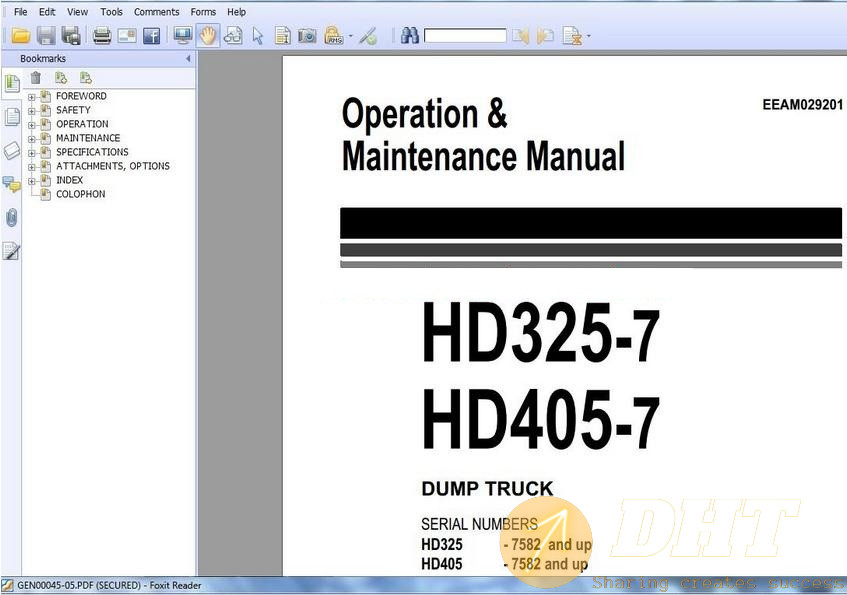Click the RMS padlock icon
847x595 pixels.
(334, 36)
